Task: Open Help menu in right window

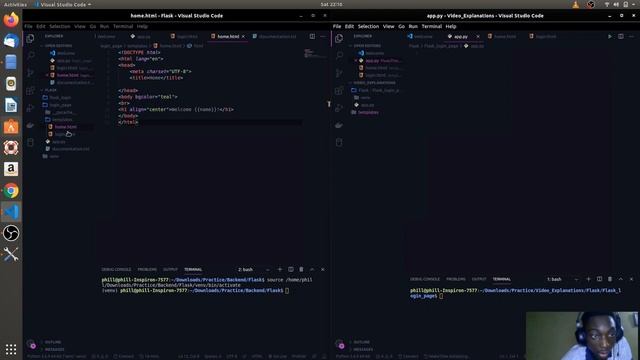Action: (x=451, y=26)
